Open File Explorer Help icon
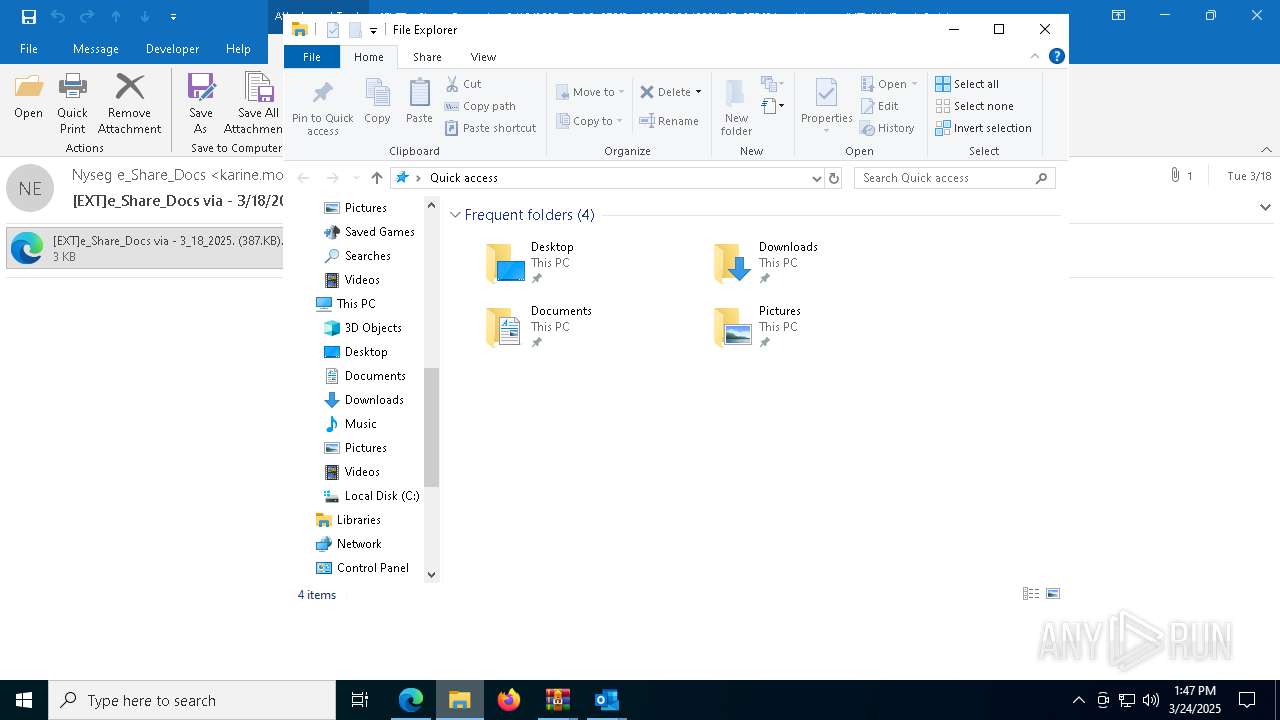This screenshot has width=1280, height=720. pyautogui.click(x=1056, y=57)
